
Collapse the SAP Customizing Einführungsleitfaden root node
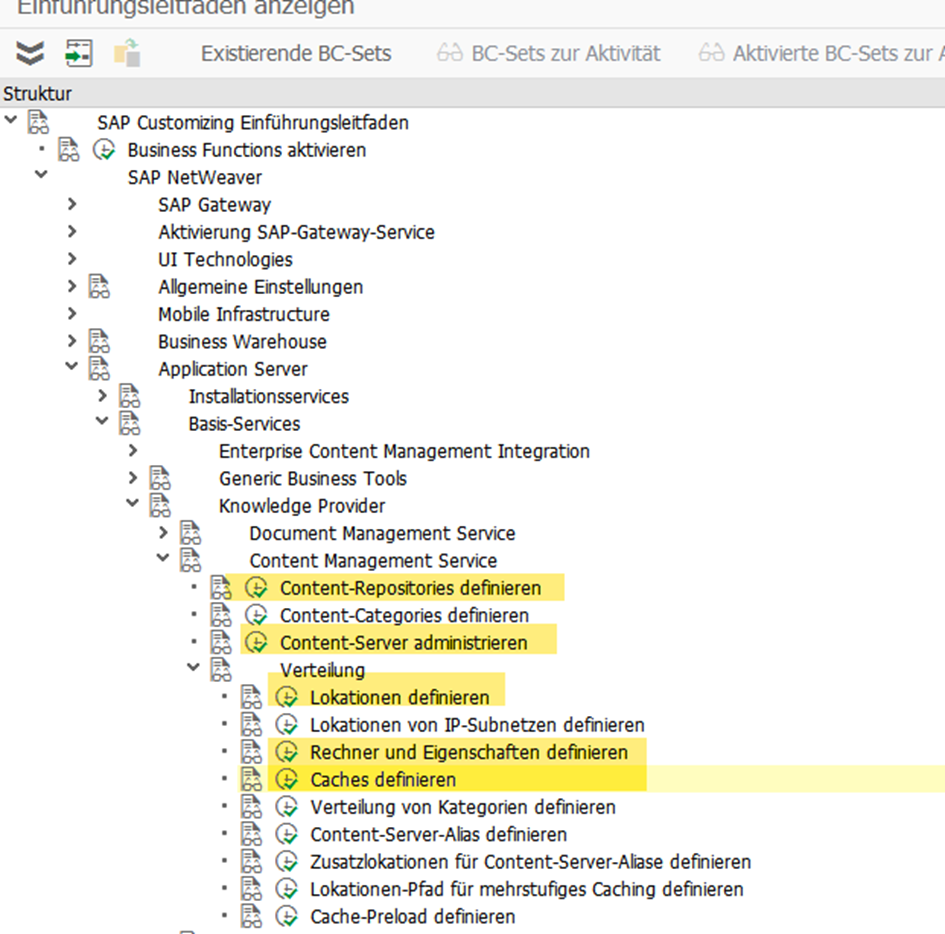point(11,119)
